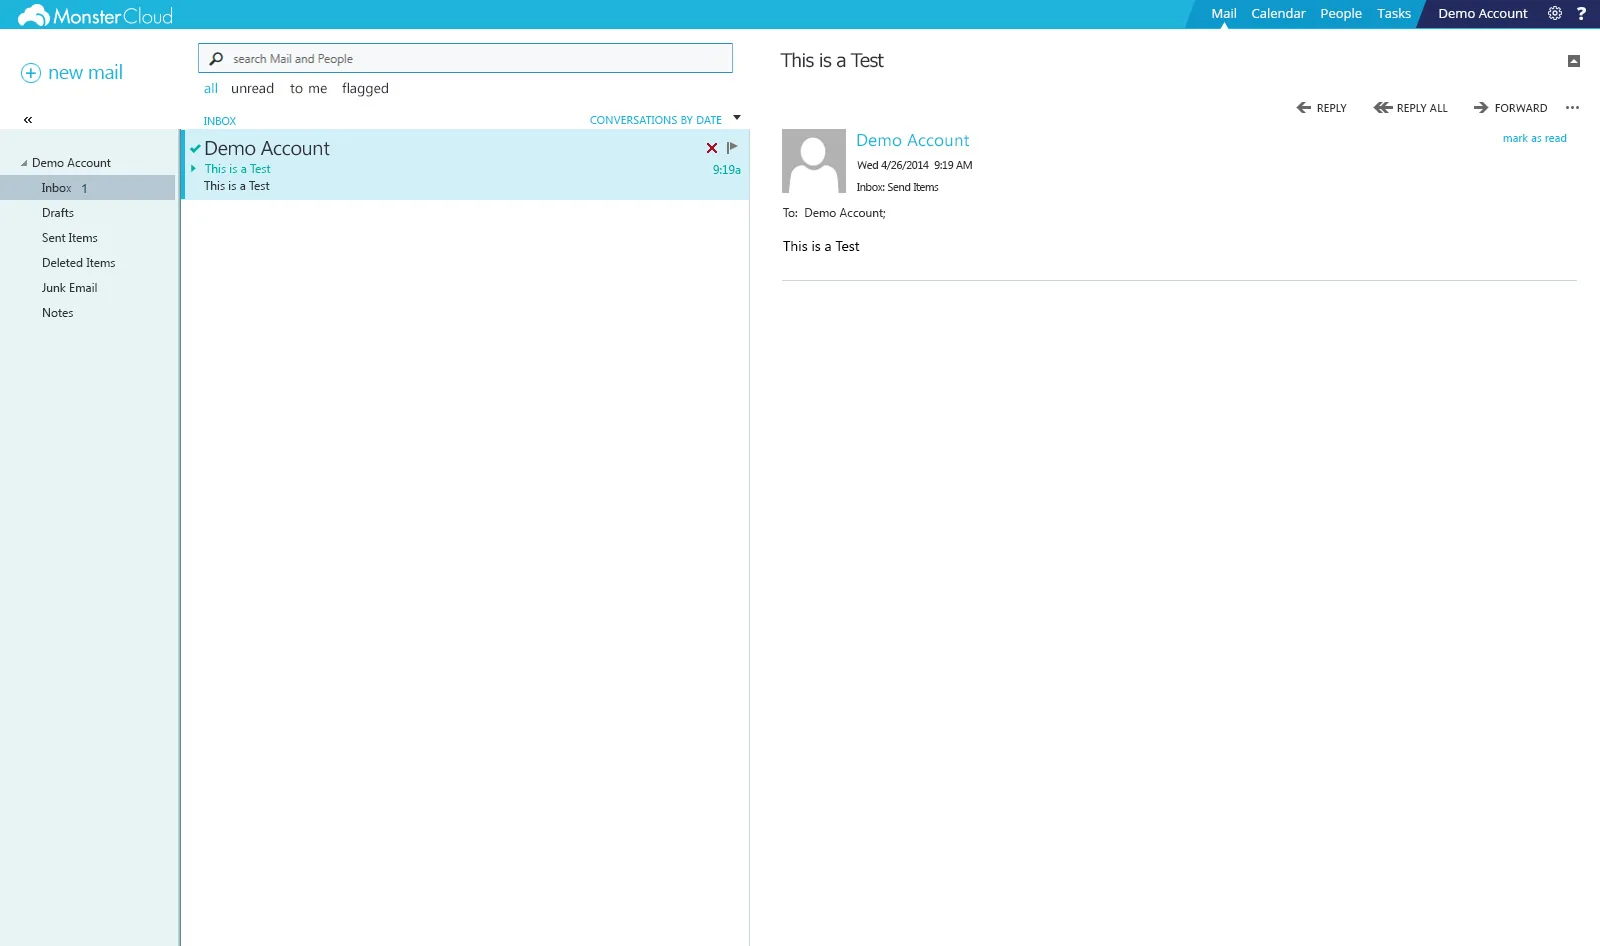
Task: Click the Demo Account recipient in To line
Action: click(845, 213)
